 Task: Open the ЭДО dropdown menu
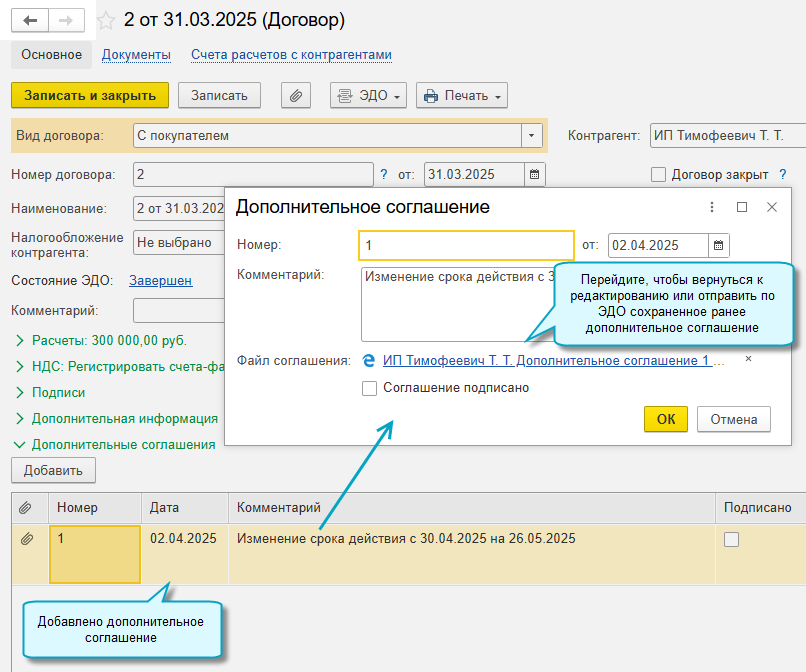click(x=368, y=96)
